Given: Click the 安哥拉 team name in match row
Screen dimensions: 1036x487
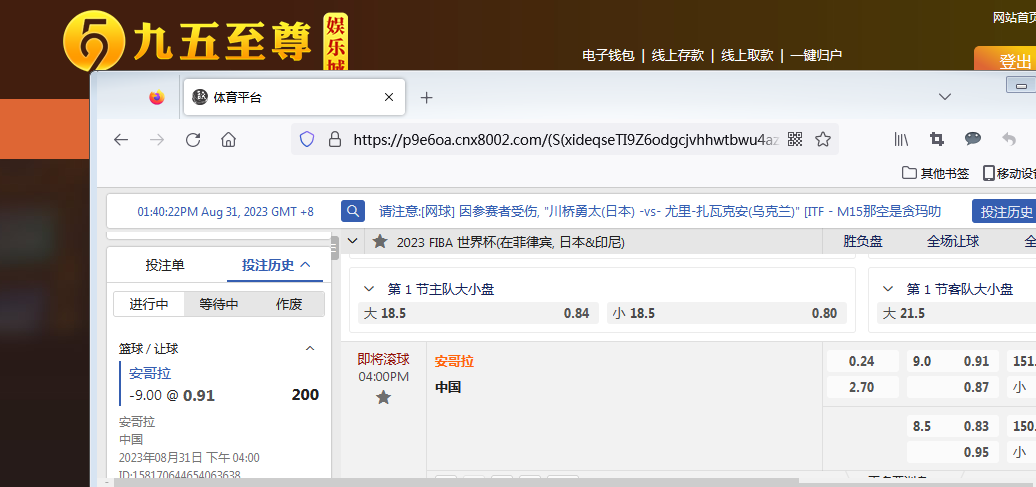Looking at the screenshot, I should (x=454, y=361).
